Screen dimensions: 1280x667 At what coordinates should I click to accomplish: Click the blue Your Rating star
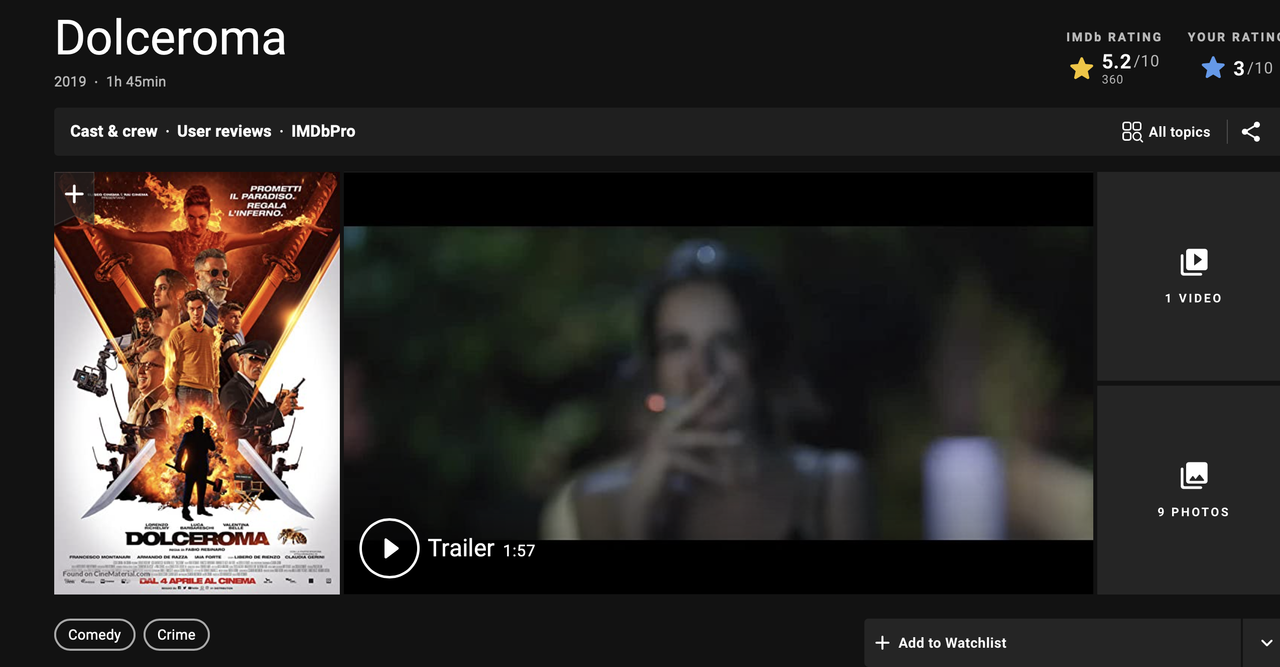coord(1213,68)
